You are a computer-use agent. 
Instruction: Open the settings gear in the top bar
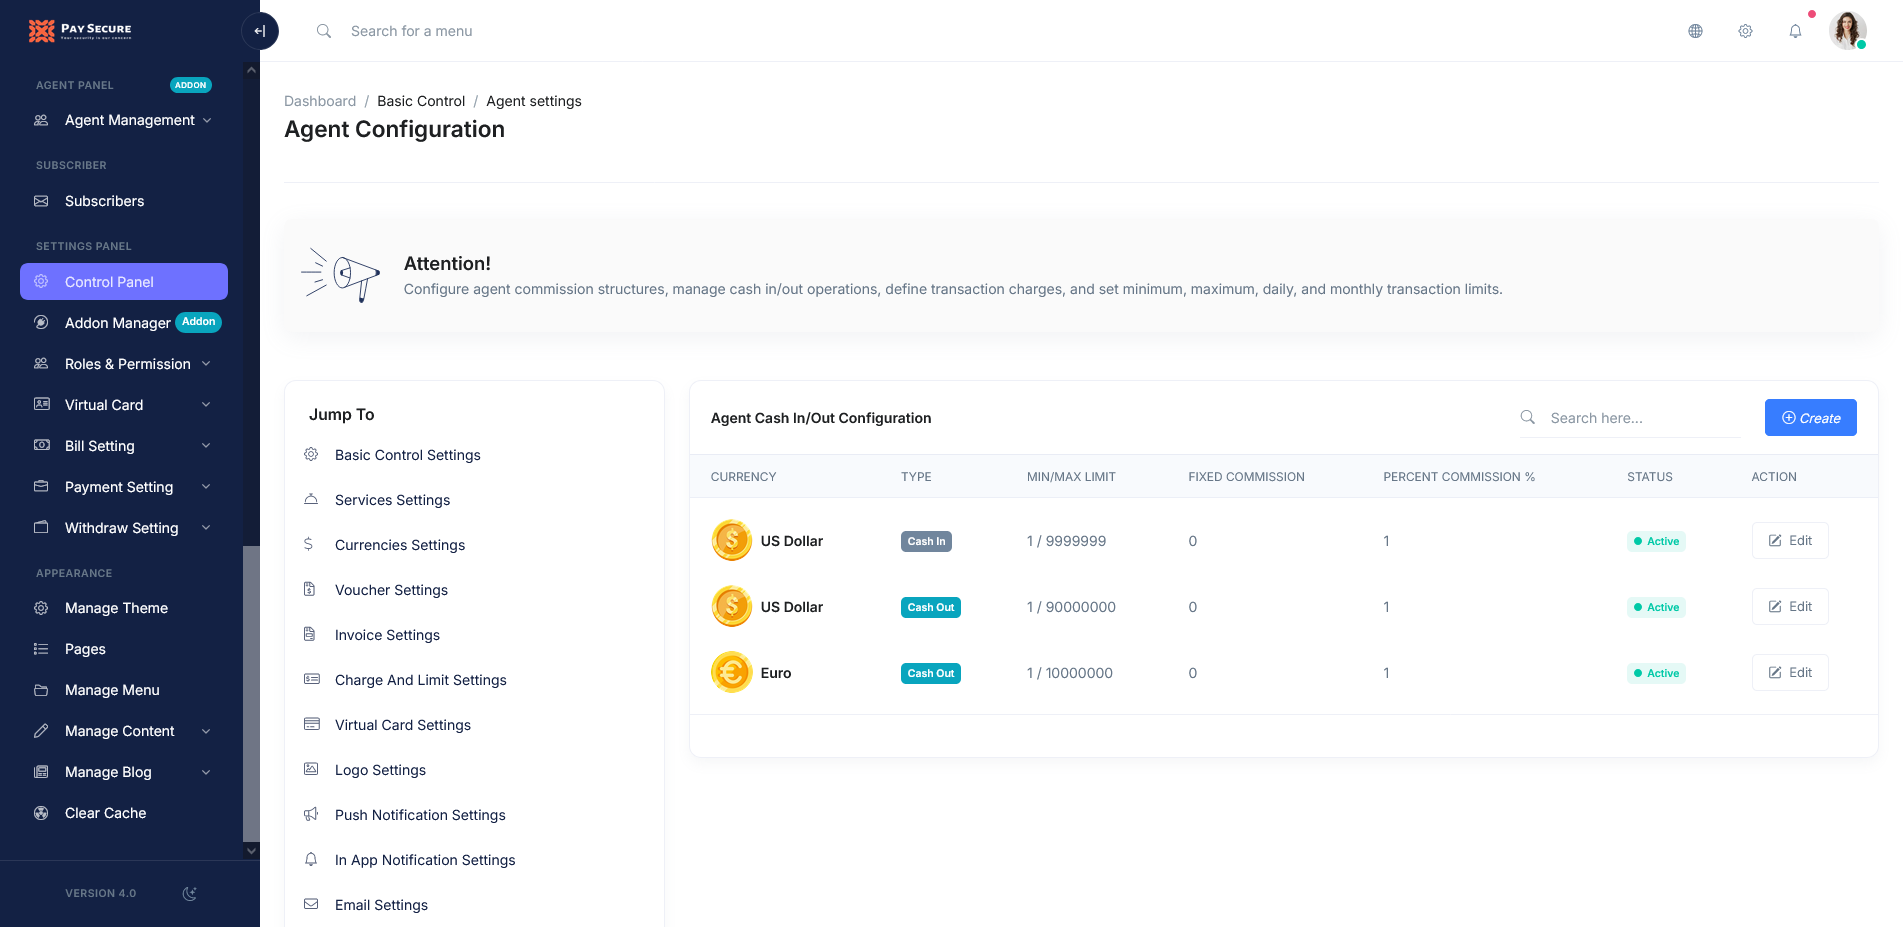1746,31
